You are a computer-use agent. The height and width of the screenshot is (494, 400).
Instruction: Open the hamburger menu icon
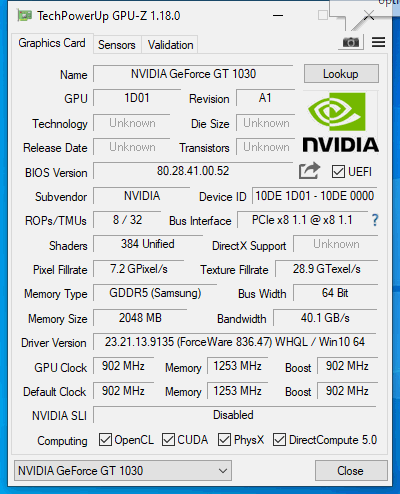coord(378,42)
